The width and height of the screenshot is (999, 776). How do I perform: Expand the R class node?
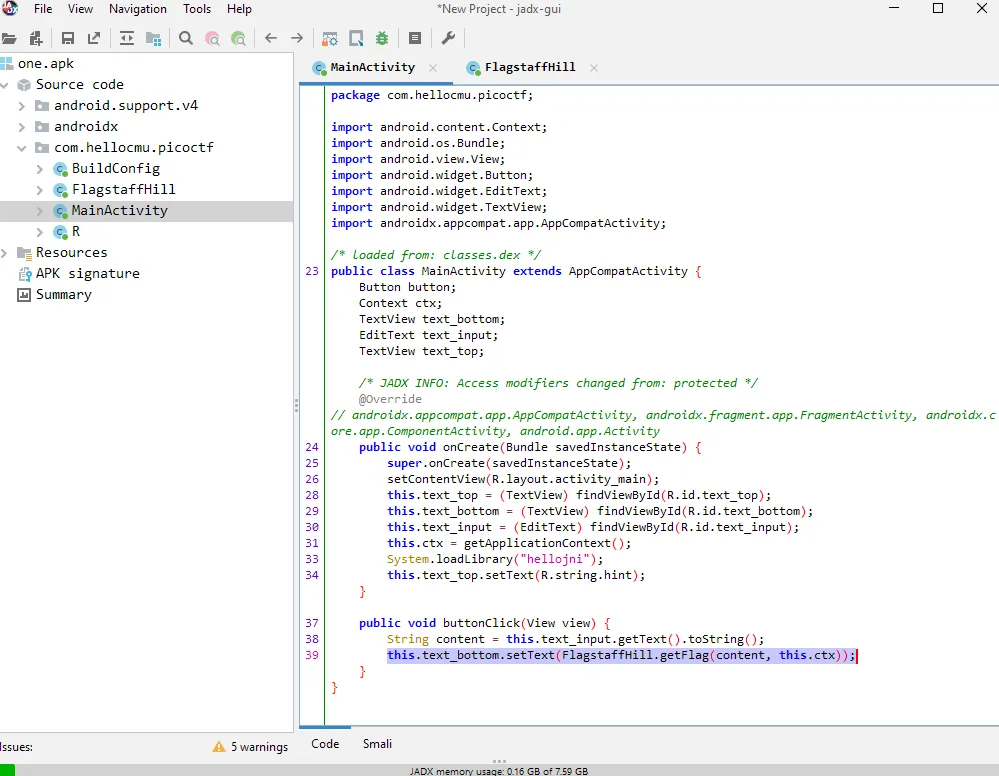(40, 232)
